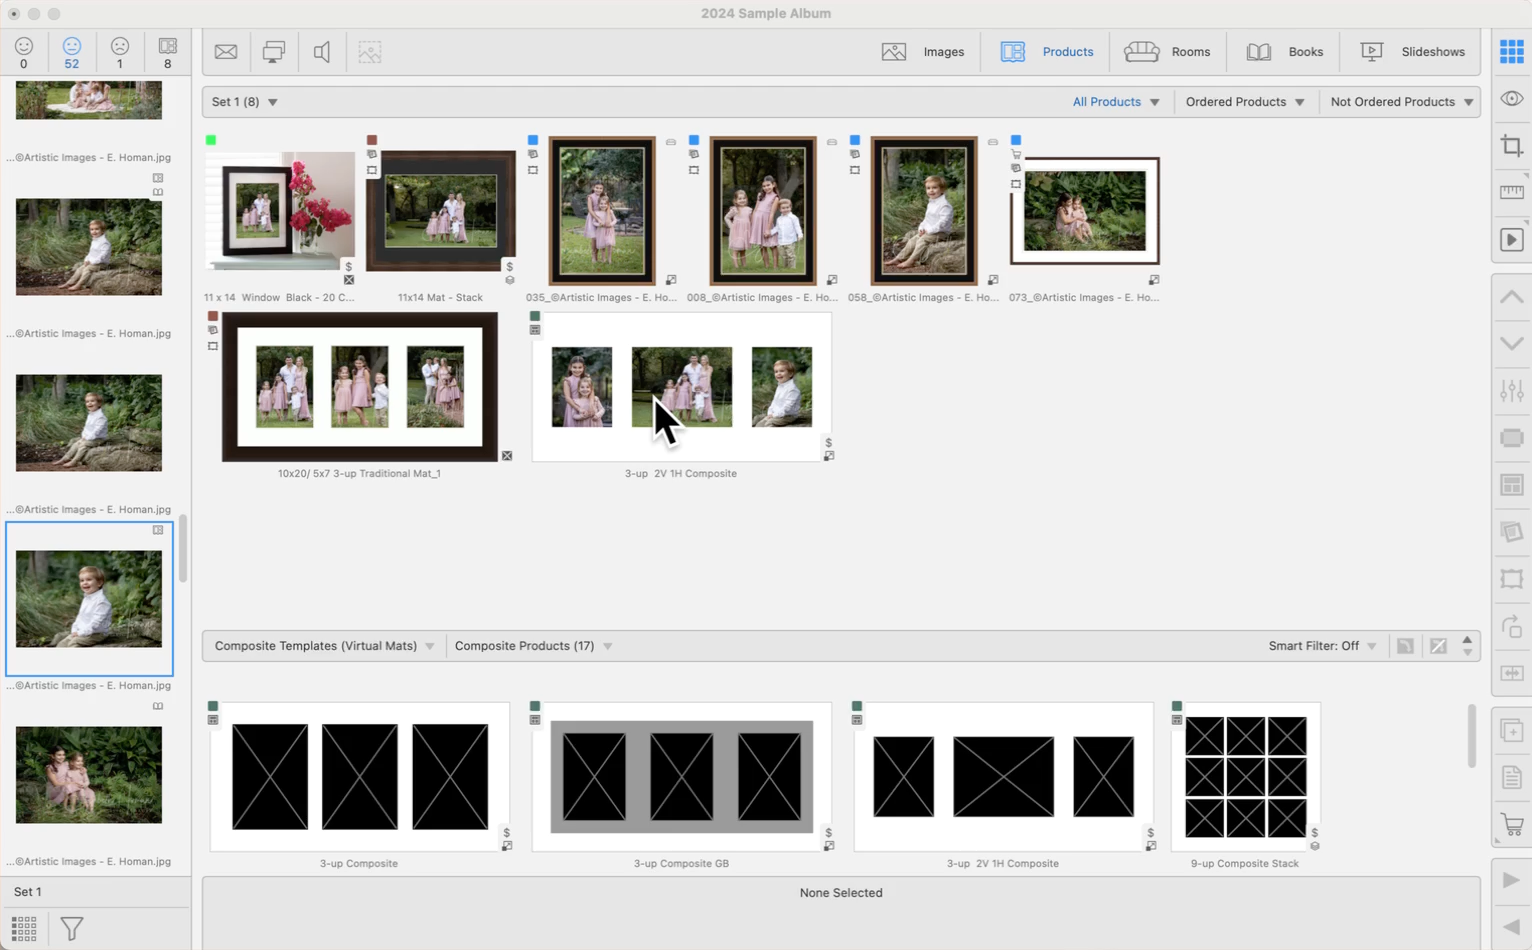Click the grid view icon at top right
This screenshot has height=950, width=1532.
[1511, 52]
